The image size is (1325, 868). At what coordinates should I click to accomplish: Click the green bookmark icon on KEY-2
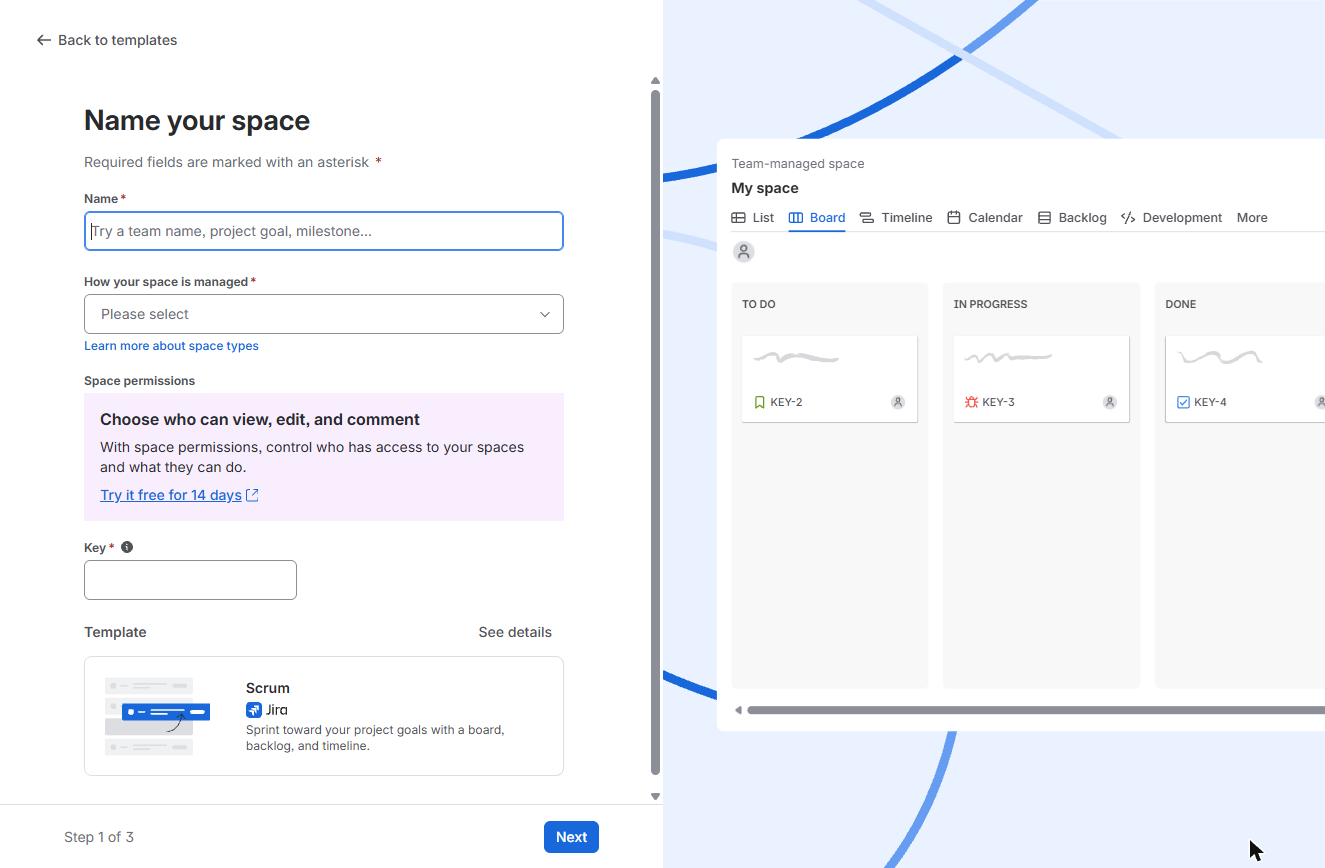point(759,402)
